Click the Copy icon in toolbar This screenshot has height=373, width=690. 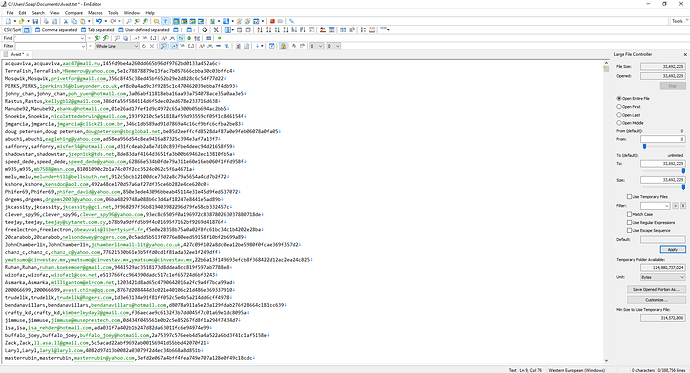[74, 21]
